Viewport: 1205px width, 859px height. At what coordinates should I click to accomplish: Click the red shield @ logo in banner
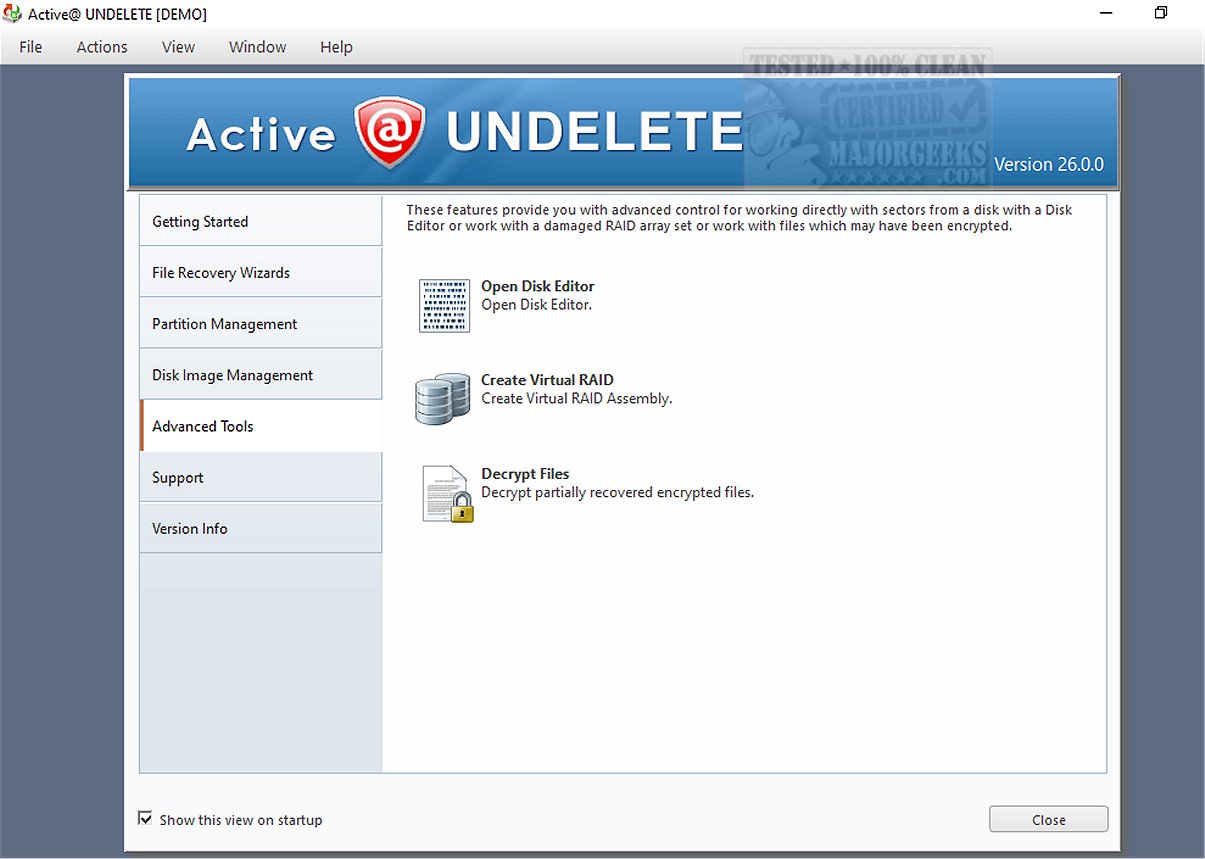tap(390, 133)
